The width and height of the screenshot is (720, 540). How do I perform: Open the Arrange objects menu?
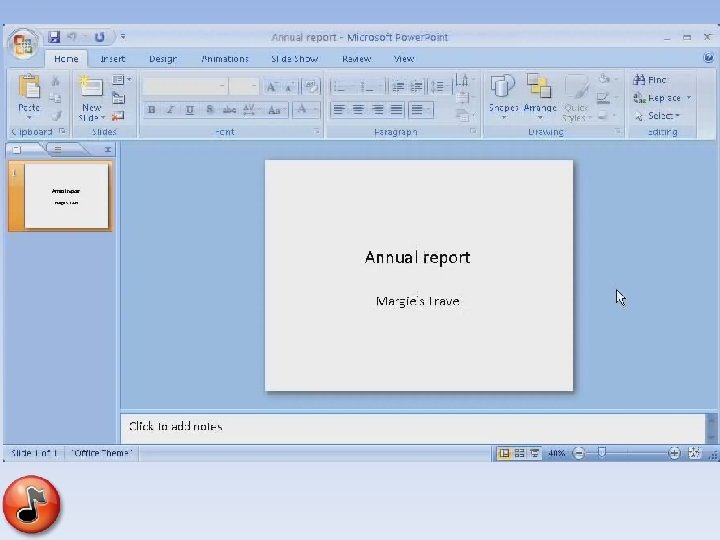tap(540, 97)
